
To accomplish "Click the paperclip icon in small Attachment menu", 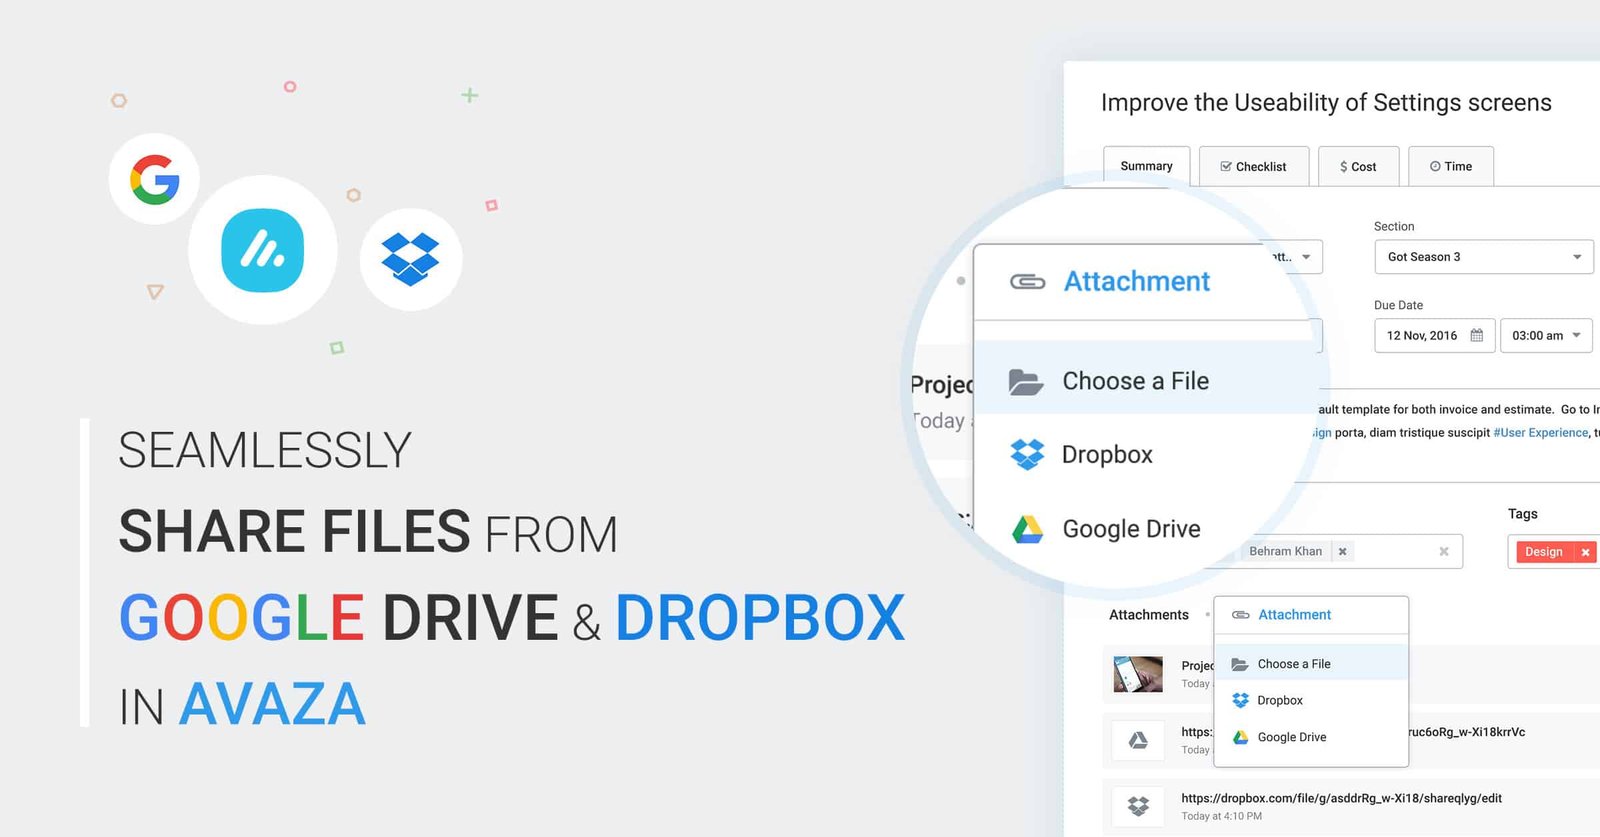I will tap(1240, 615).
